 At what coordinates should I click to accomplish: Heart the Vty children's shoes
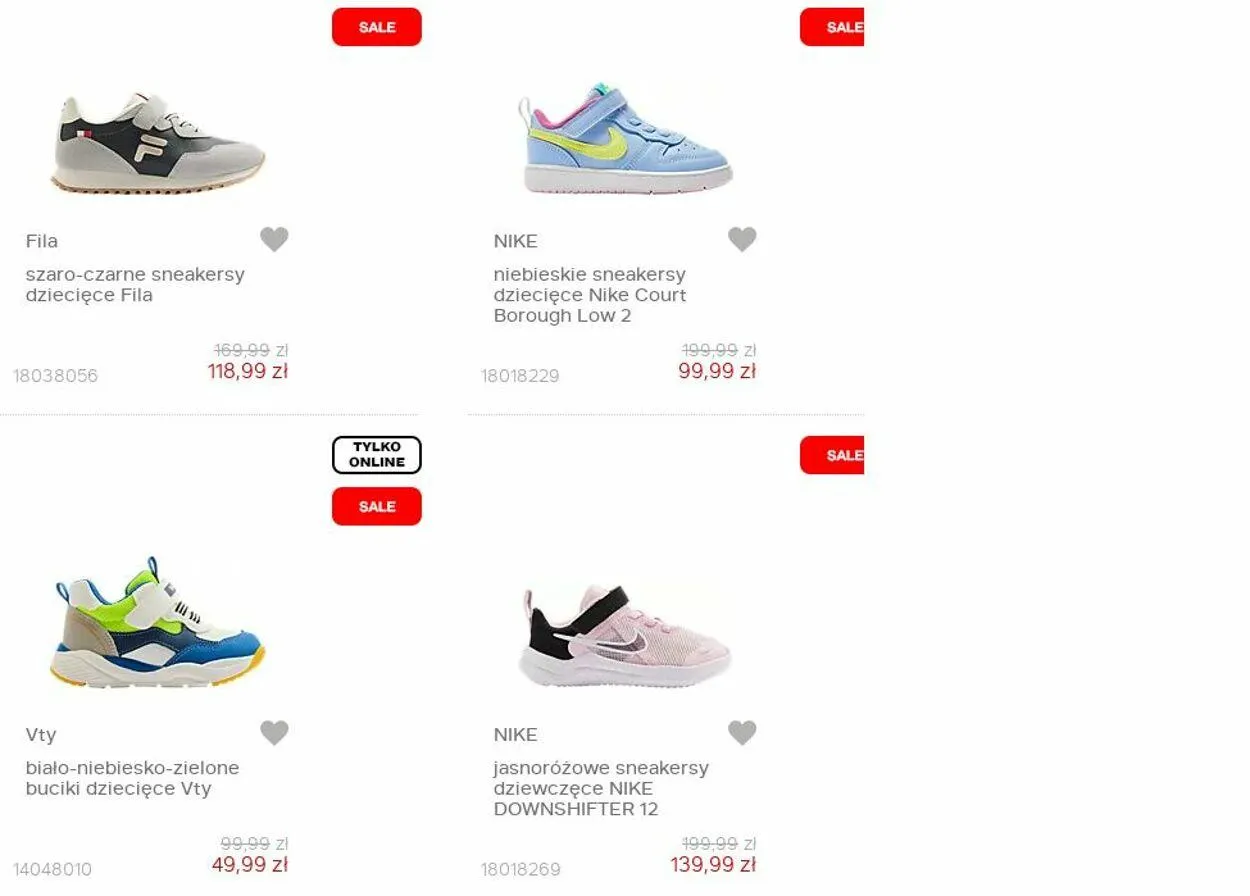[274, 733]
